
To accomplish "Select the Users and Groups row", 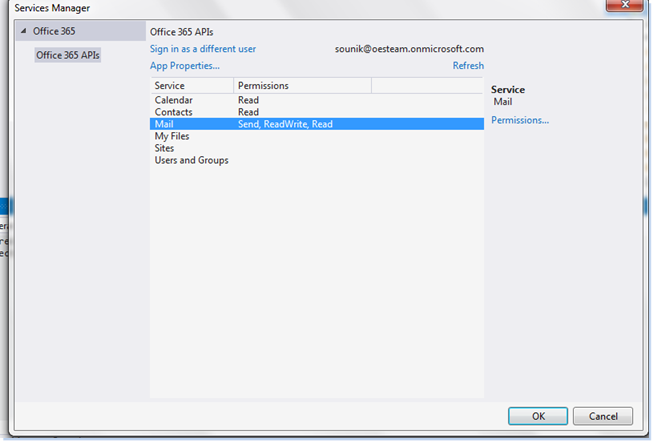I will click(x=317, y=160).
